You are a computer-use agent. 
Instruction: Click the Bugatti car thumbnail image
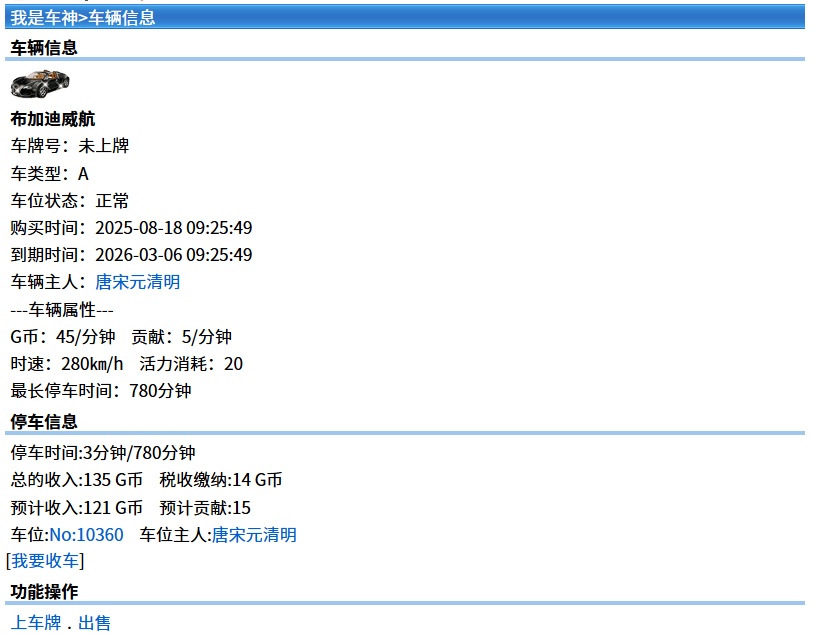[40, 83]
